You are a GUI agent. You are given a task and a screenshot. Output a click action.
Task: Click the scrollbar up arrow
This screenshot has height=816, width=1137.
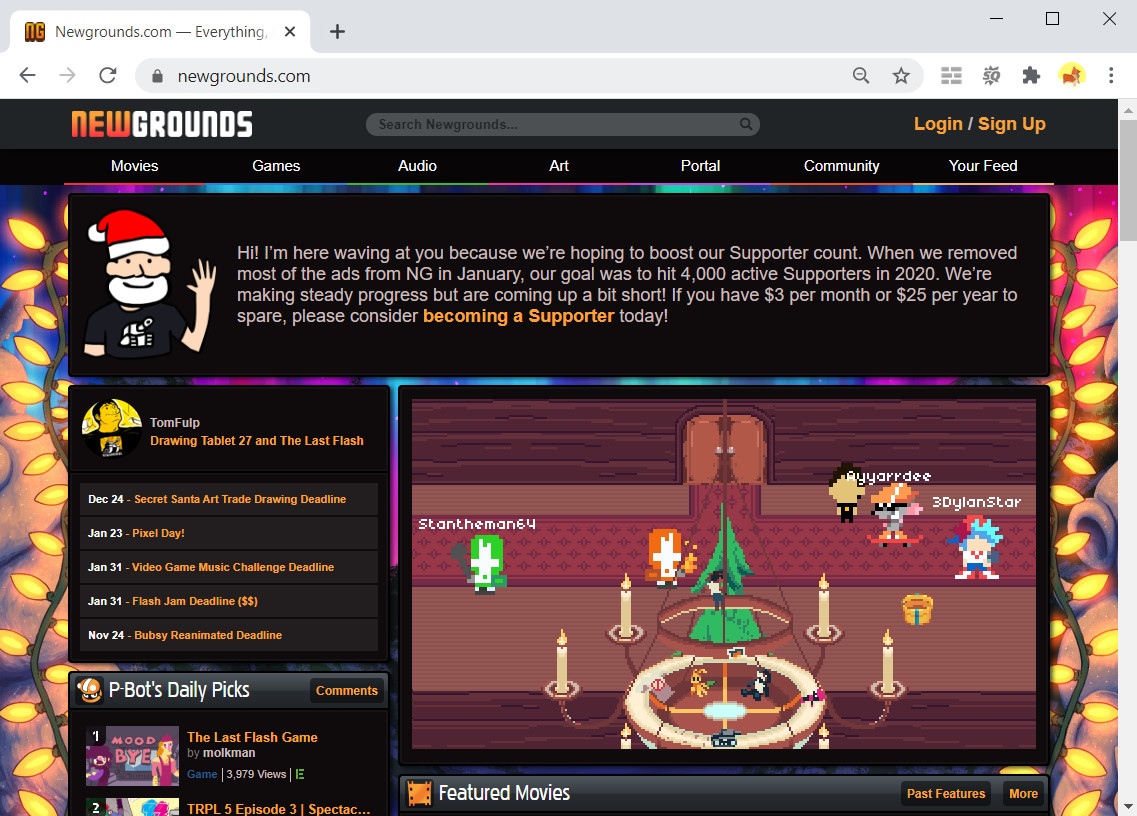point(1128,110)
